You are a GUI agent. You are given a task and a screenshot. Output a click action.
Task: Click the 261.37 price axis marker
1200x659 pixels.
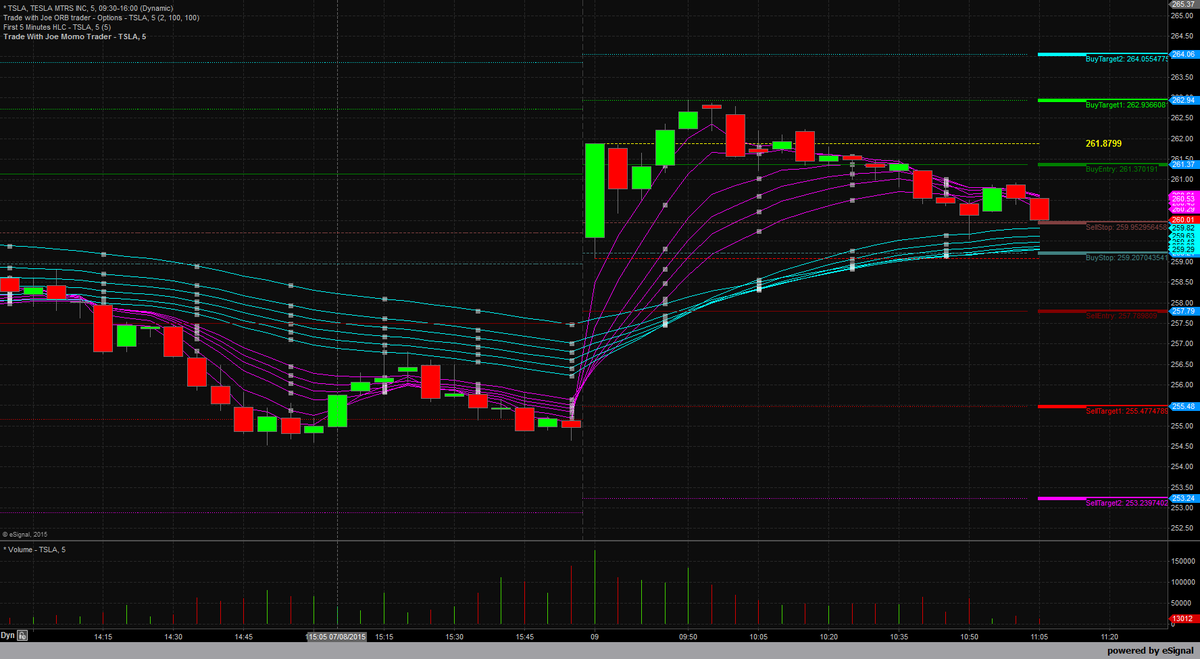tap(1184, 164)
